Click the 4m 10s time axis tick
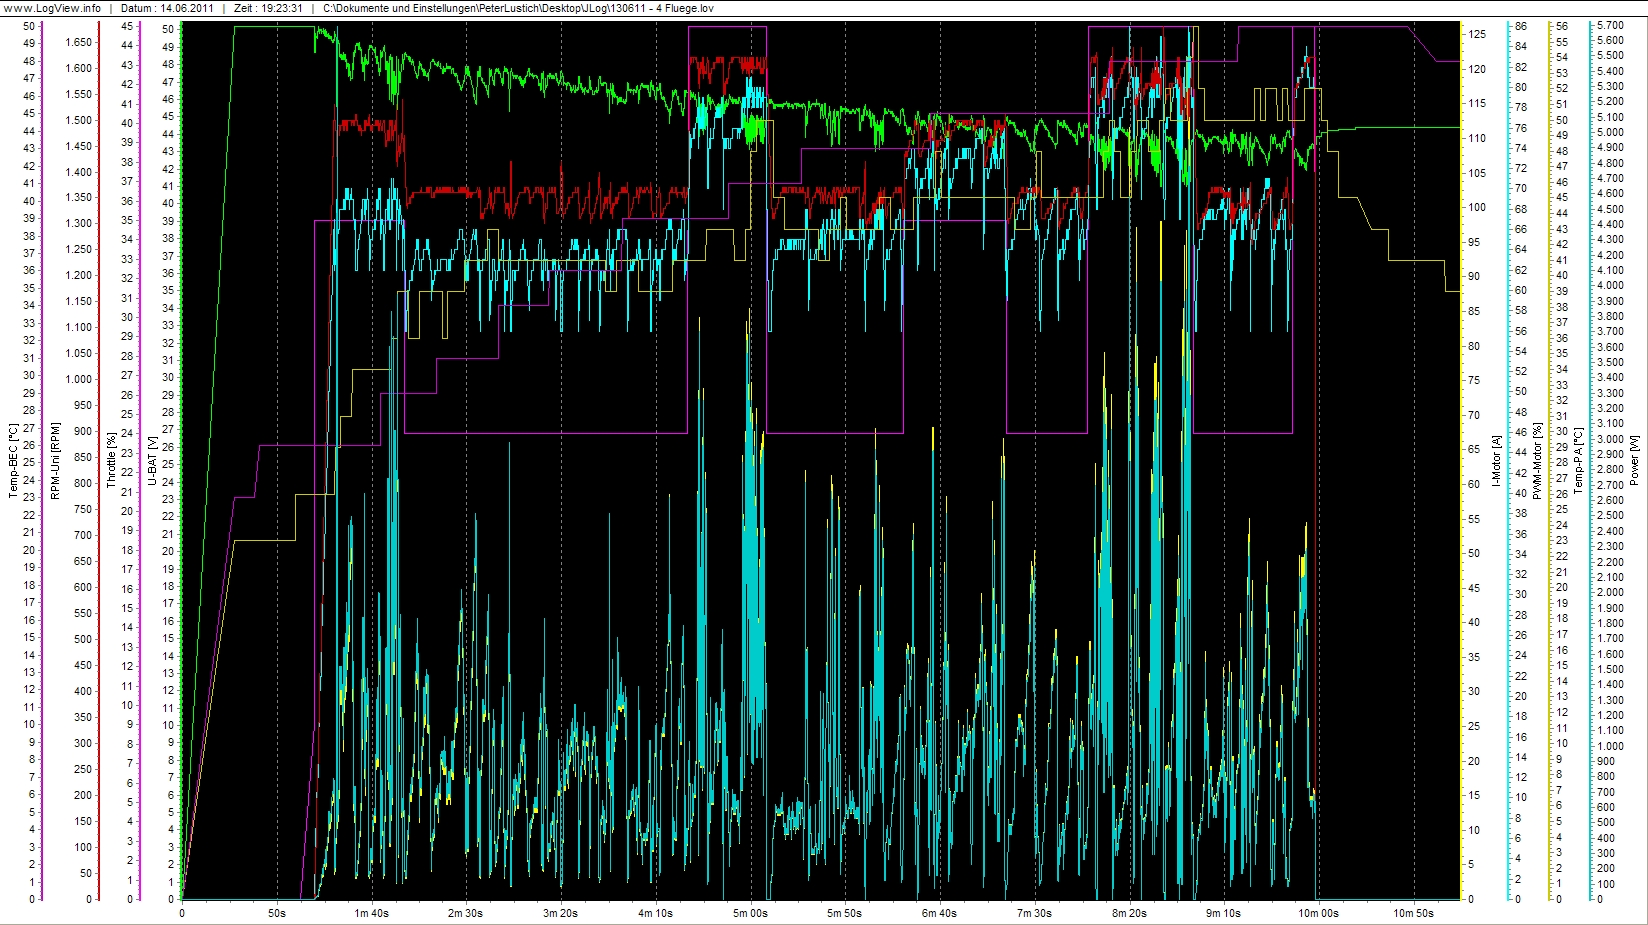Screen dimensions: 1648x925 [656, 913]
